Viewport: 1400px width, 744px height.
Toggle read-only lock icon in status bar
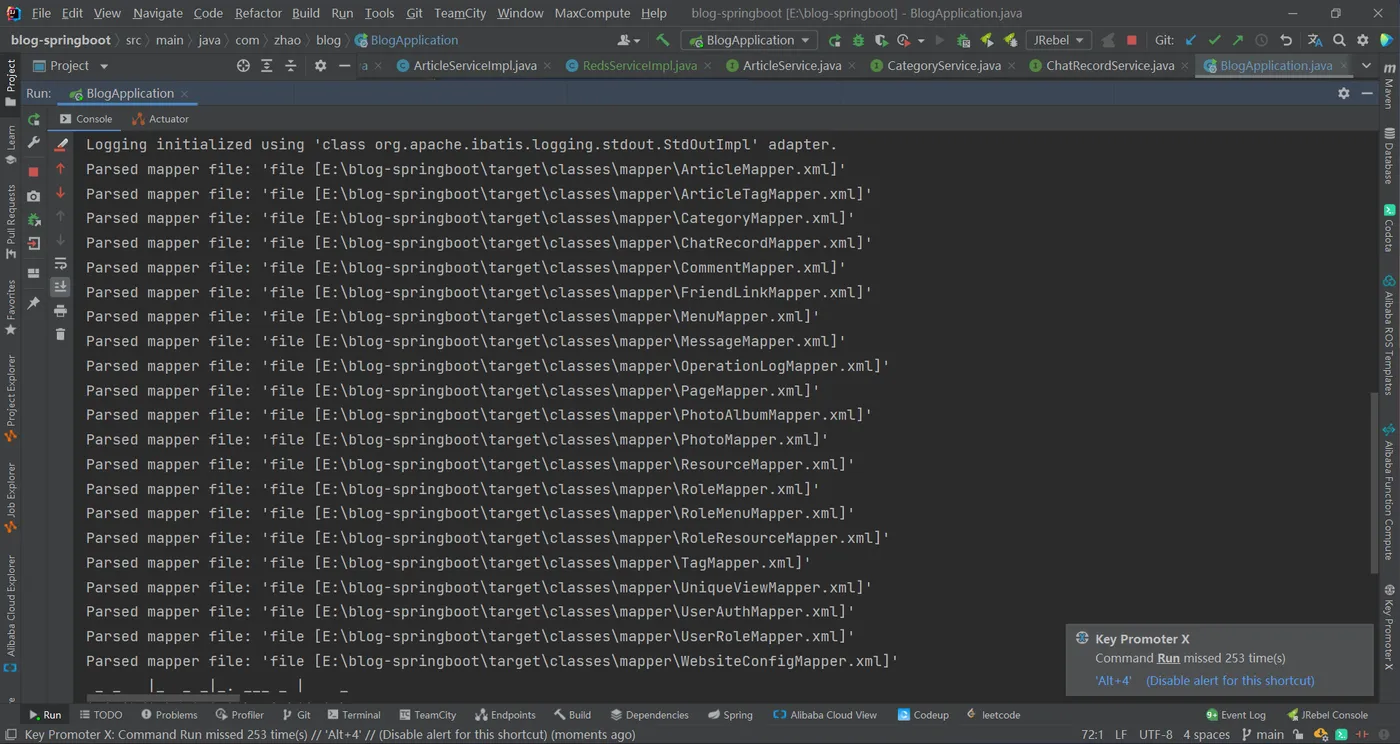(1299, 734)
